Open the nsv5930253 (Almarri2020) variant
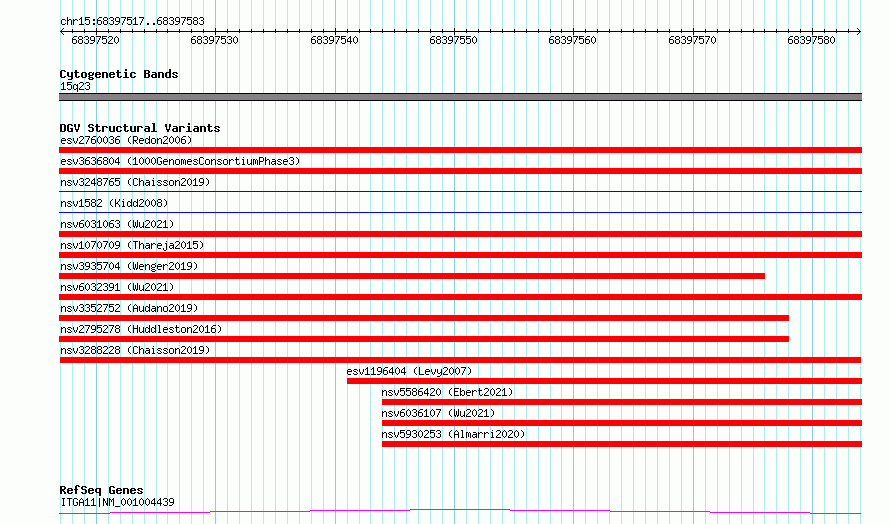Image resolution: width=890 pixels, height=524 pixels. pyautogui.click(x=453, y=434)
